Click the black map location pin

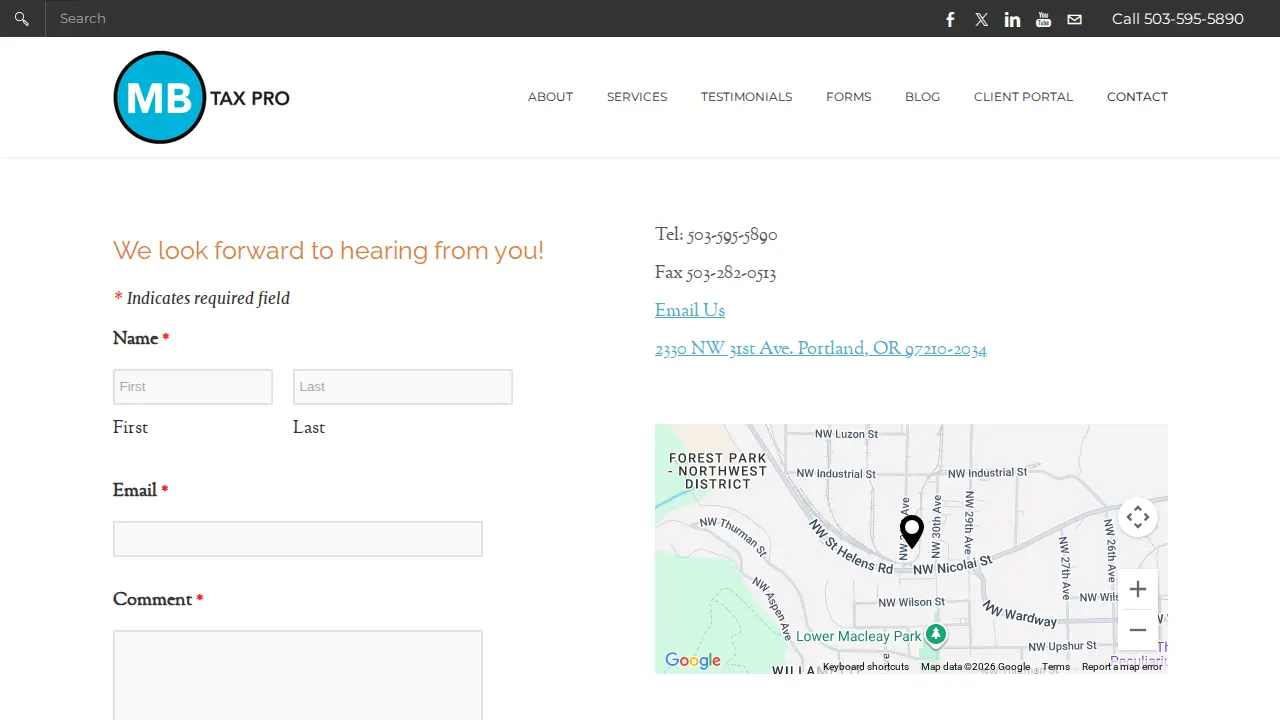pos(911,531)
